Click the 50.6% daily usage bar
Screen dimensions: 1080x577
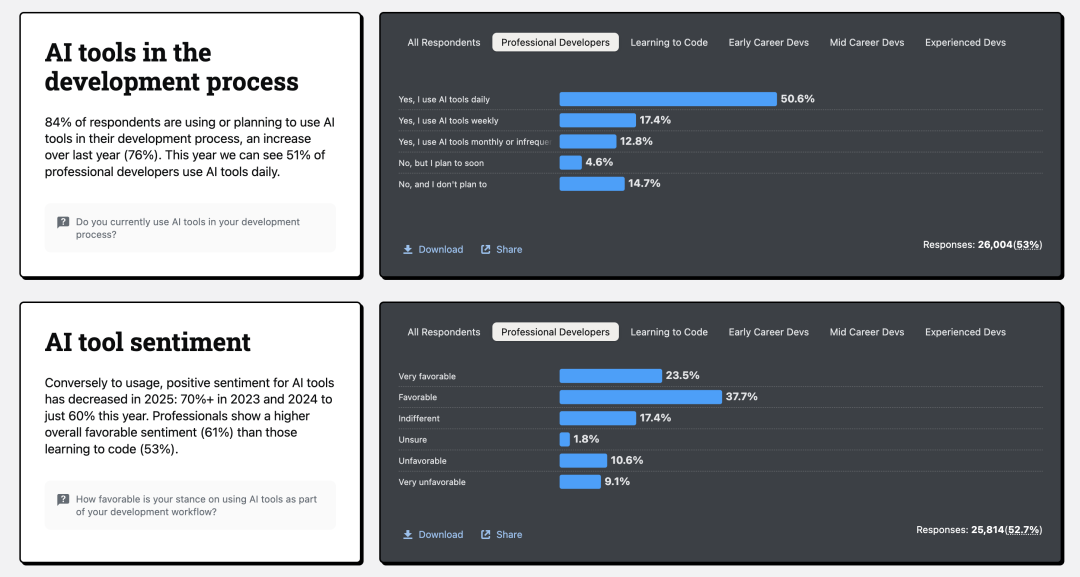[667, 99]
